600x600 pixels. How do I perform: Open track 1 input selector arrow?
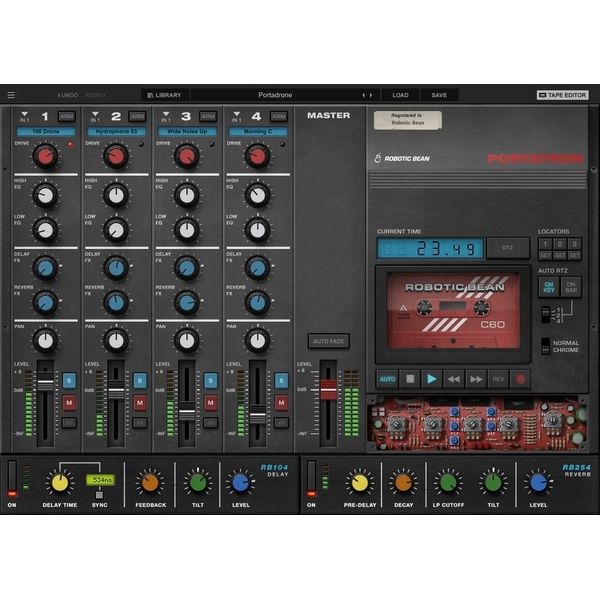tap(24, 114)
